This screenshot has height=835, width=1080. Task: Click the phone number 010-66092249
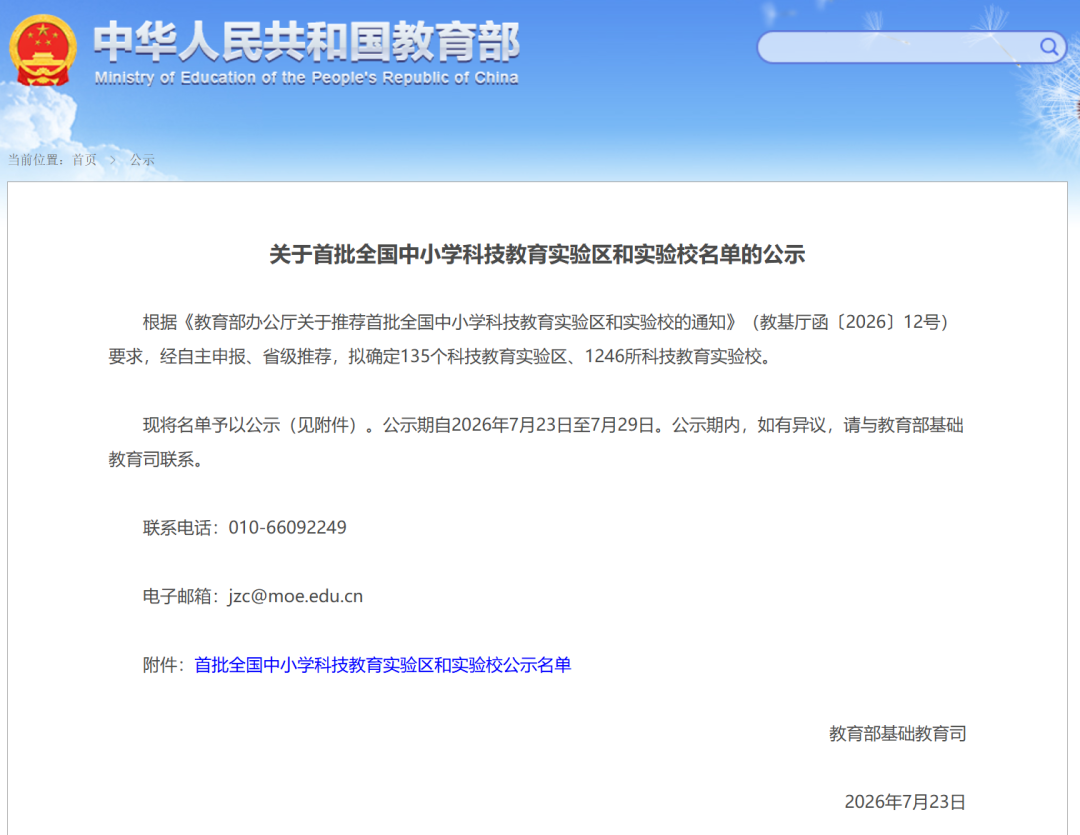coord(287,528)
